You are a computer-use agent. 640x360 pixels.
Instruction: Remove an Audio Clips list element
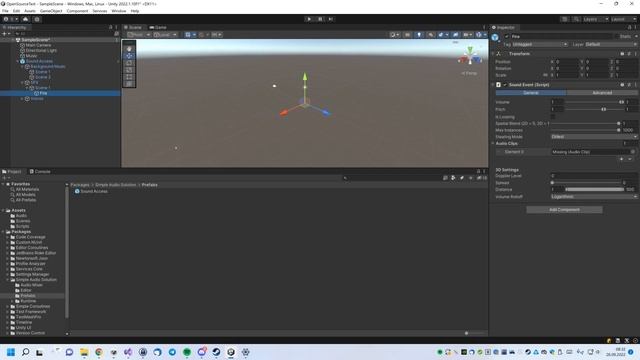click(630, 159)
